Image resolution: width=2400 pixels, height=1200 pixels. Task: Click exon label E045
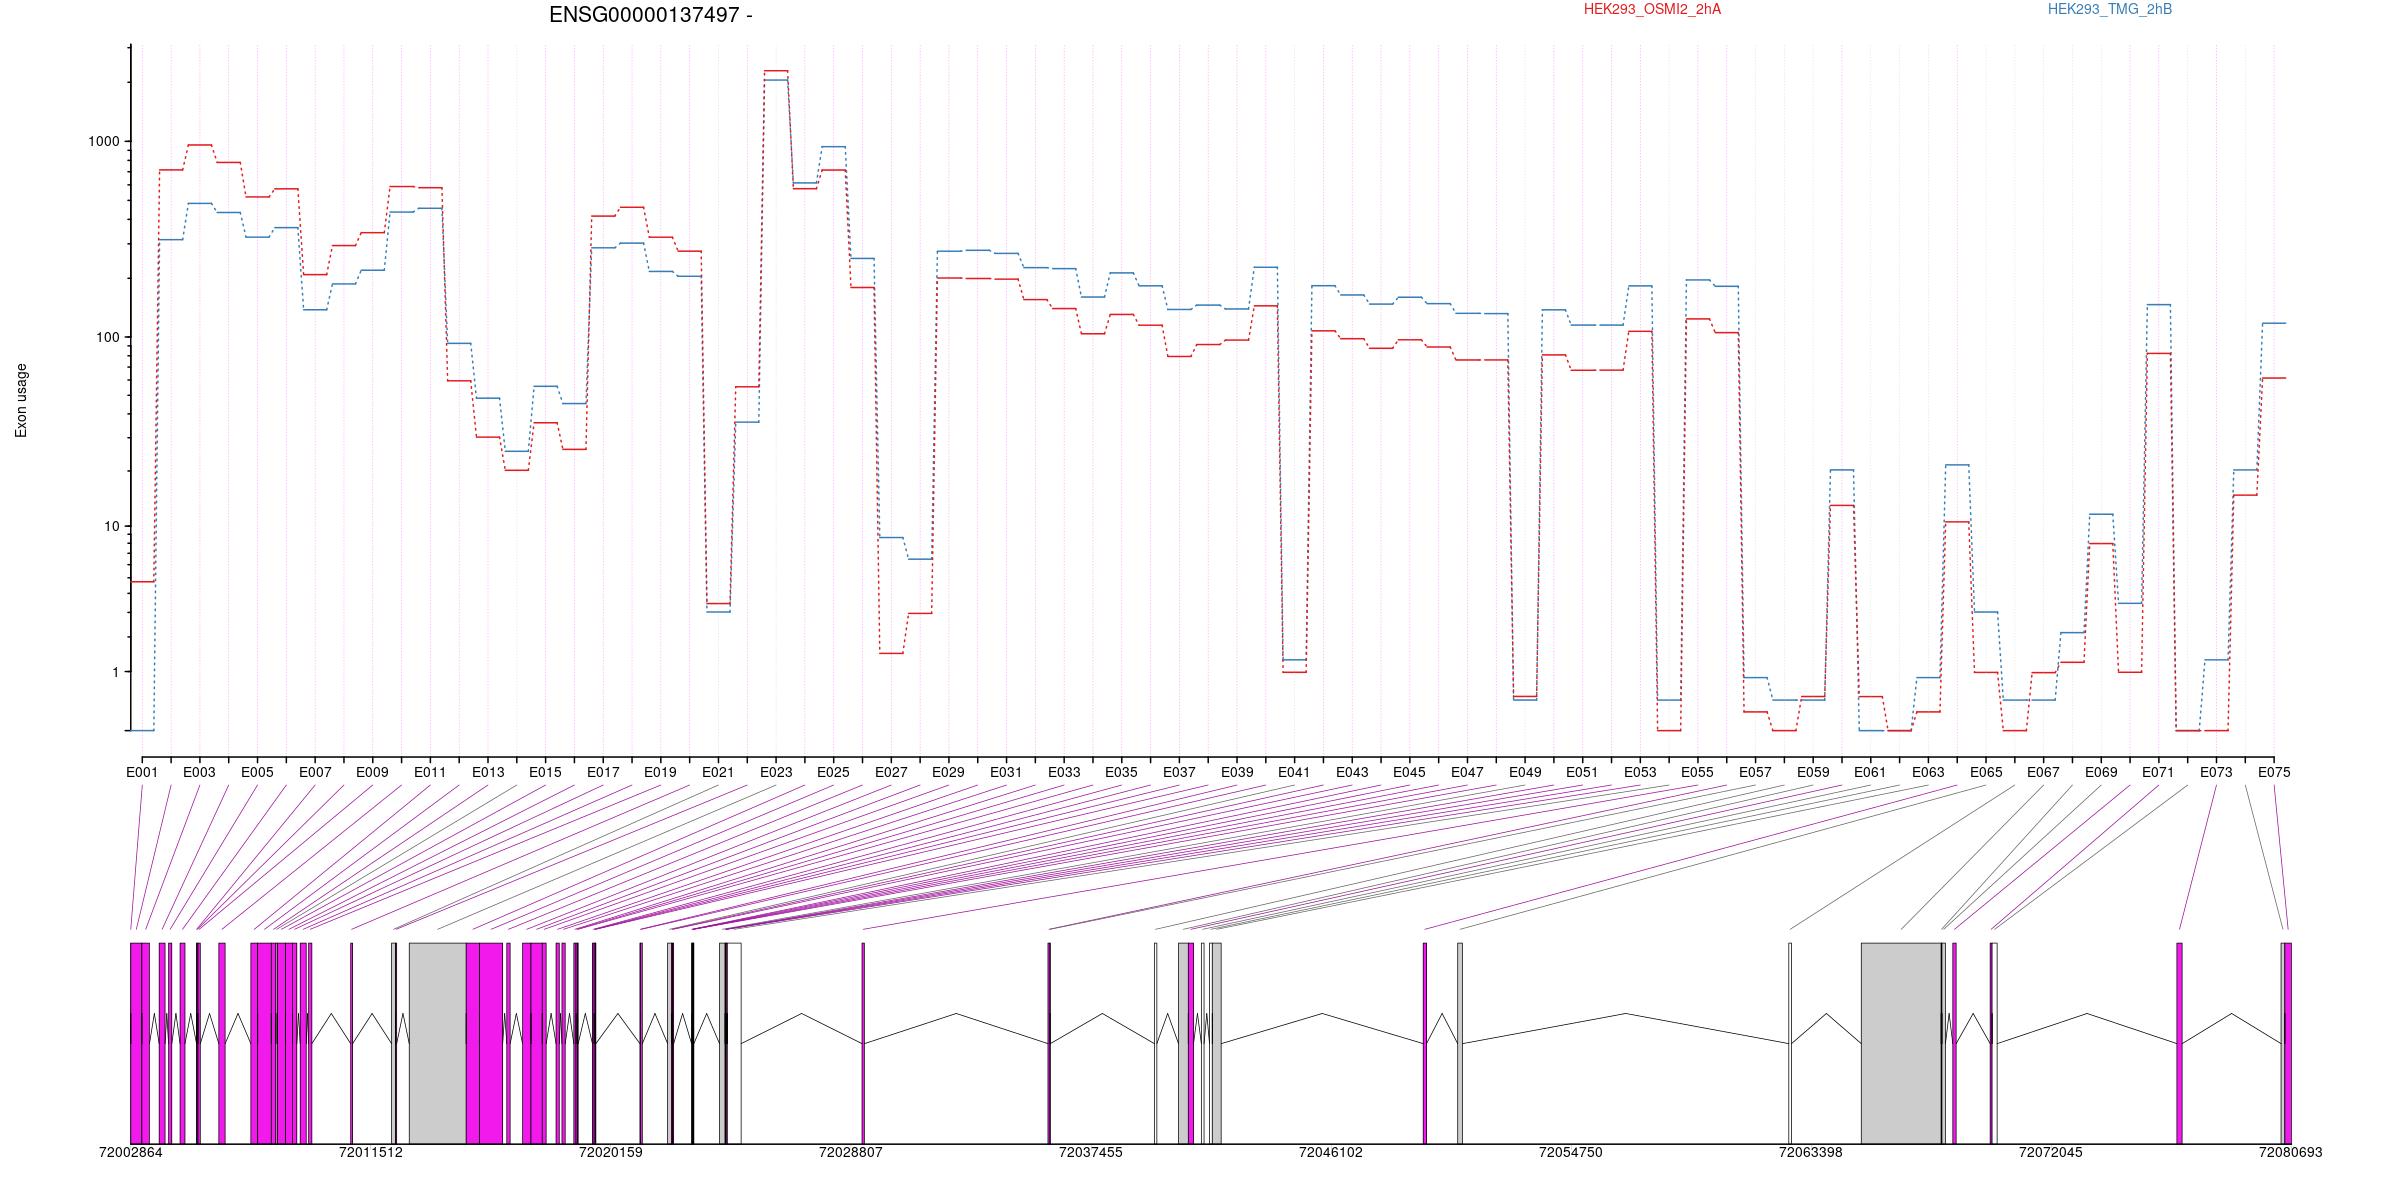1409,772
